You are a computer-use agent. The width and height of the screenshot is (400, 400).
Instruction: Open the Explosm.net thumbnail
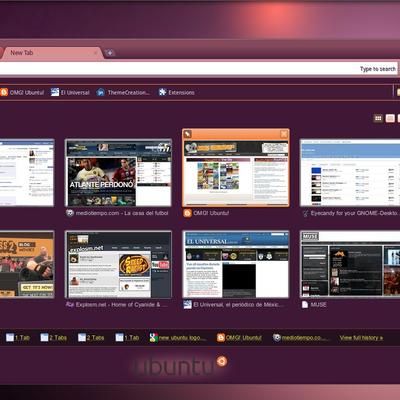(x=118, y=264)
